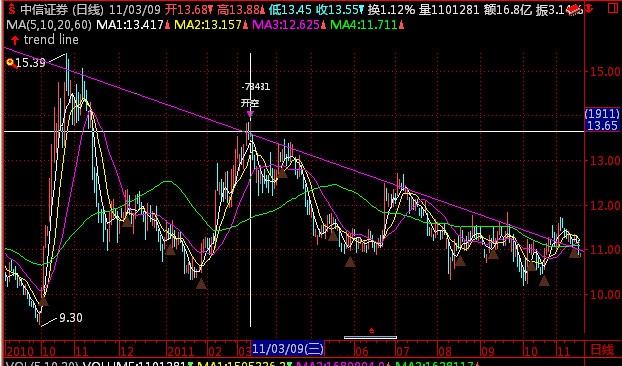Viewport: 622px width, 366px height.
Task: Click the 9.30 low price label
Action: pyautogui.click(x=71, y=318)
